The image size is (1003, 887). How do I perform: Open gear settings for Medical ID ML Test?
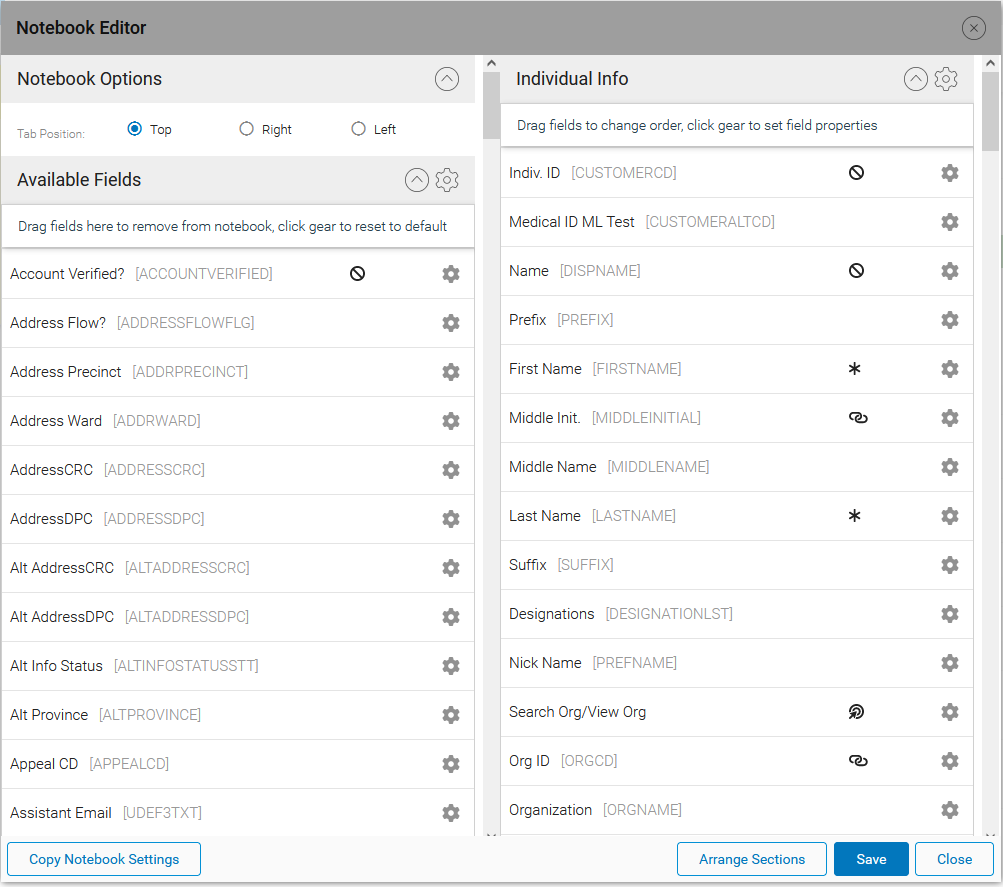[950, 222]
